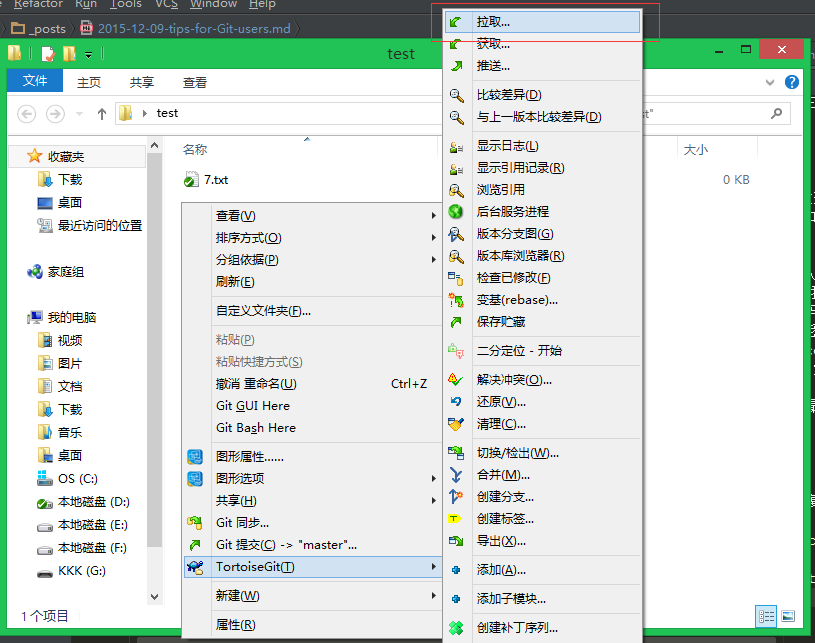Select Git Bash Here menu entry
This screenshot has height=643, width=815.
click(x=256, y=427)
